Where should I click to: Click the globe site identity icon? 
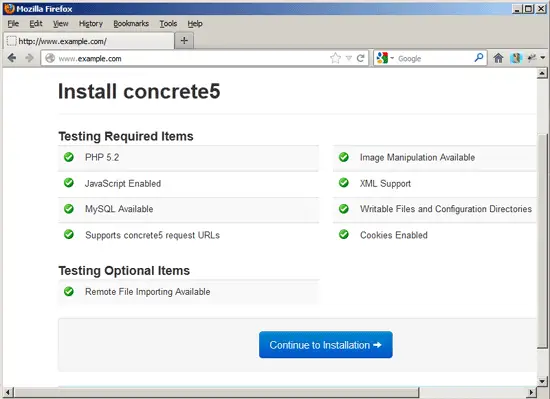click(x=50, y=58)
